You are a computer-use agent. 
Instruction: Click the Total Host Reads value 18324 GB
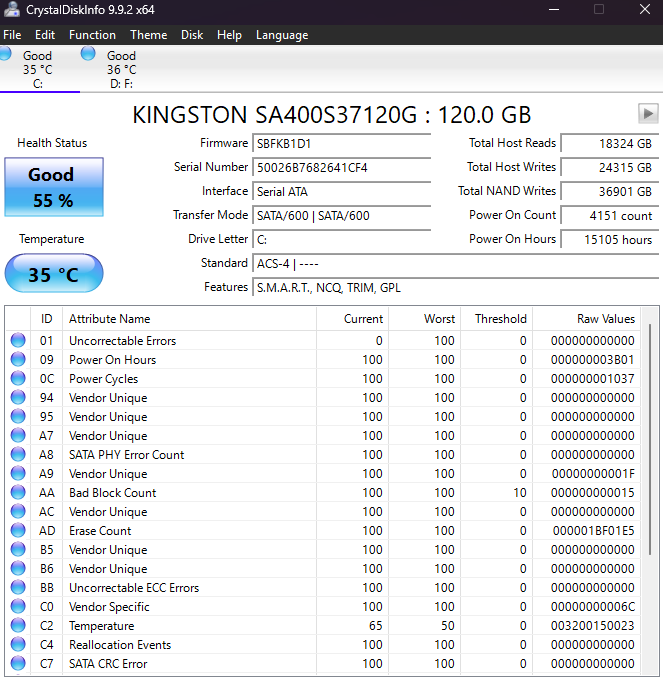609,144
